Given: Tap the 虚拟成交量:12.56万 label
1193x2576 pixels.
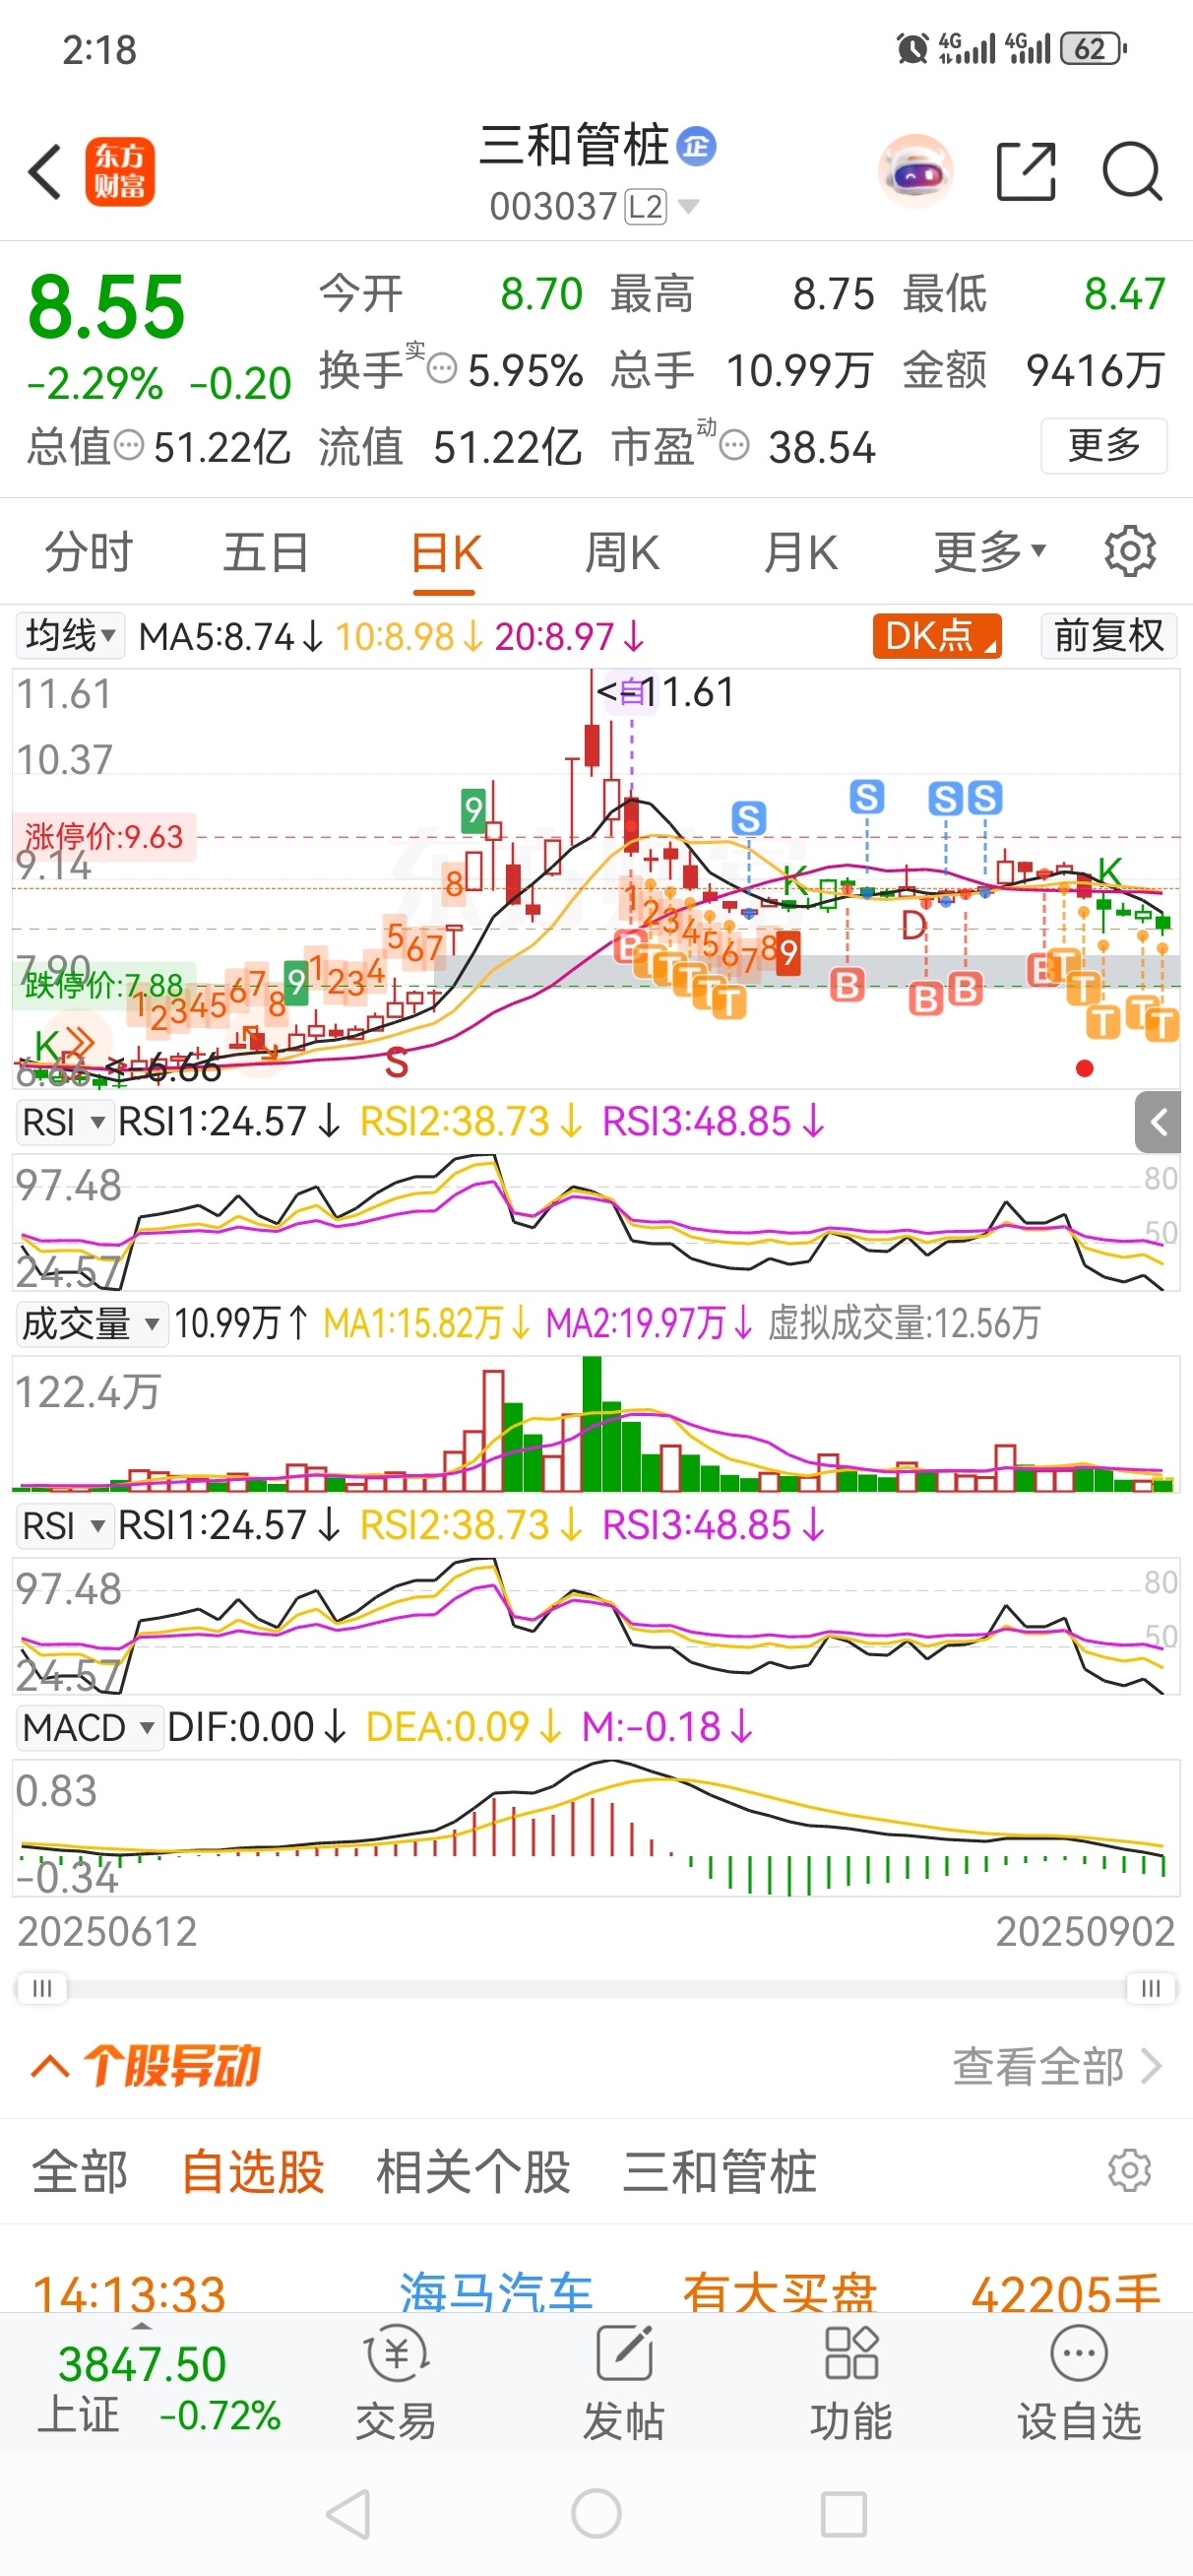Looking at the screenshot, I should click(904, 1323).
